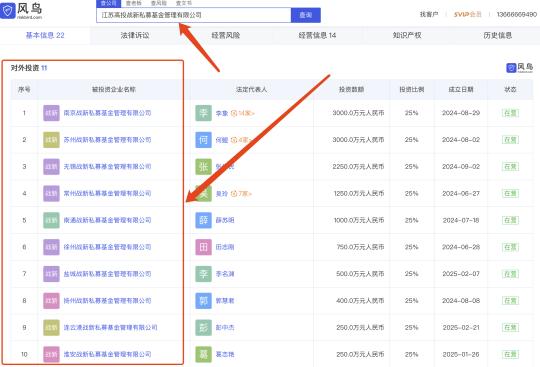Select the 查公司 search mode tab
The height and width of the screenshot is (367, 540).
pyautogui.click(x=109, y=3)
